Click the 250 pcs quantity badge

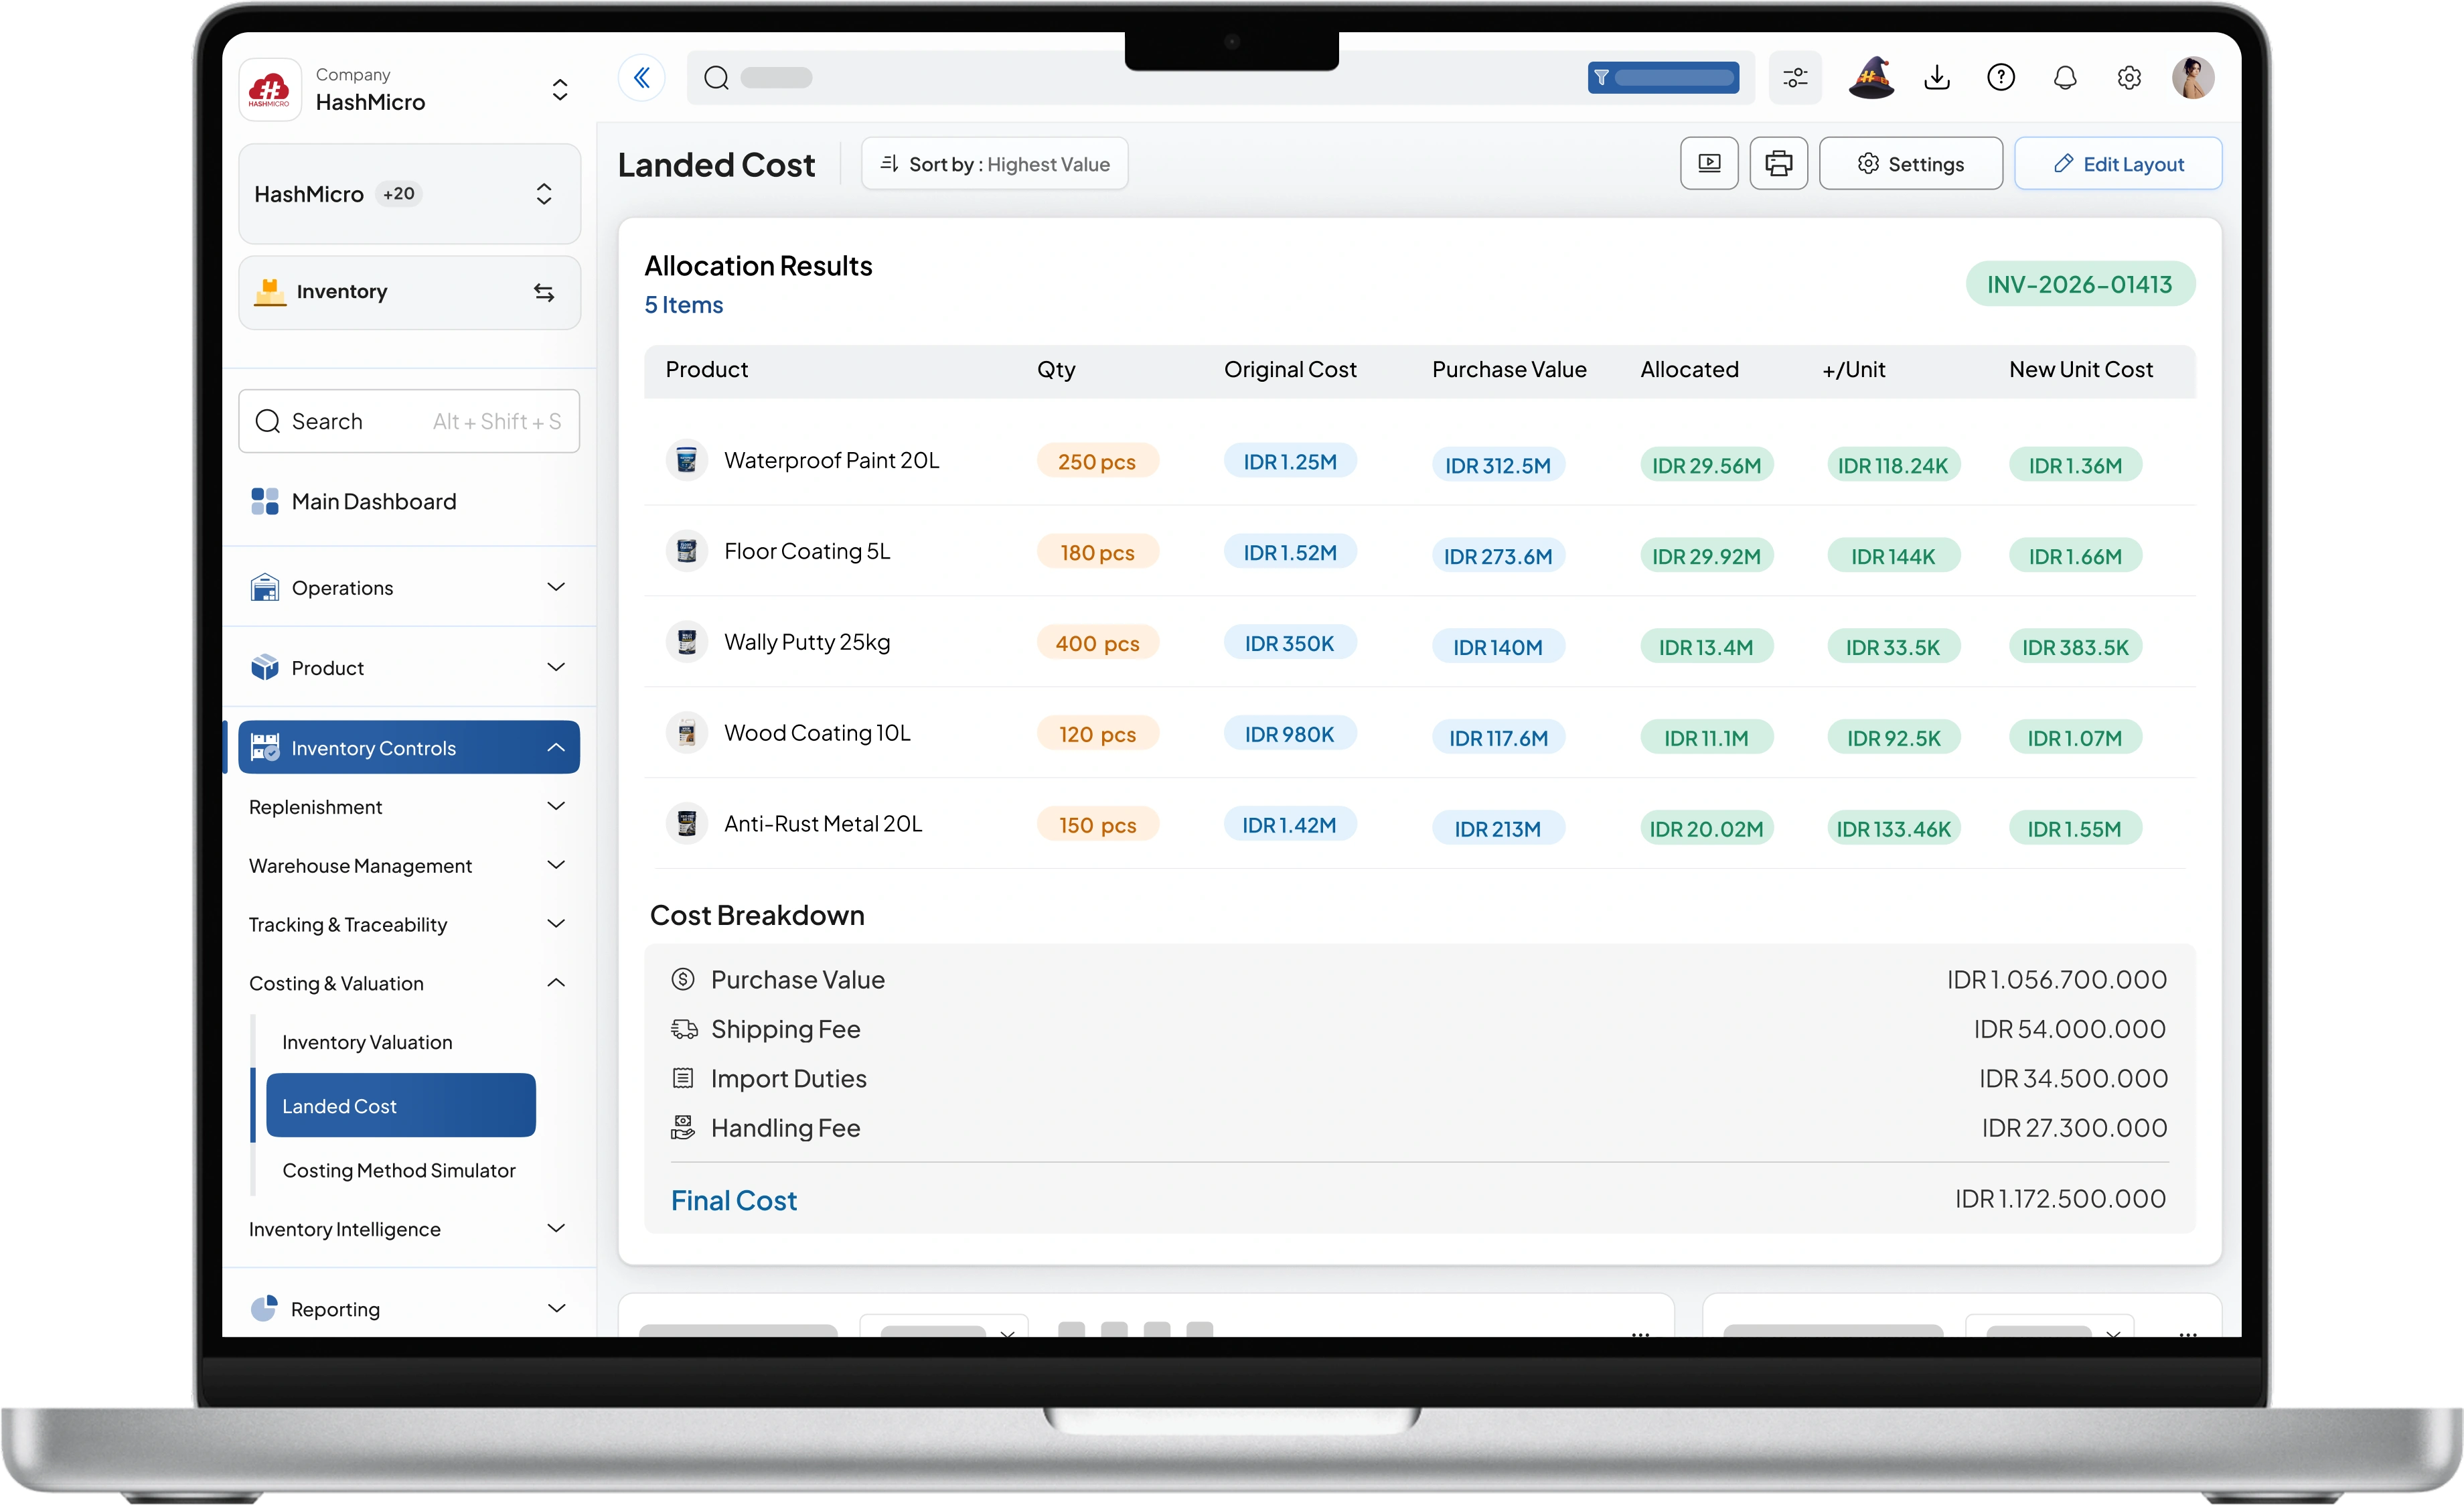tap(1097, 461)
